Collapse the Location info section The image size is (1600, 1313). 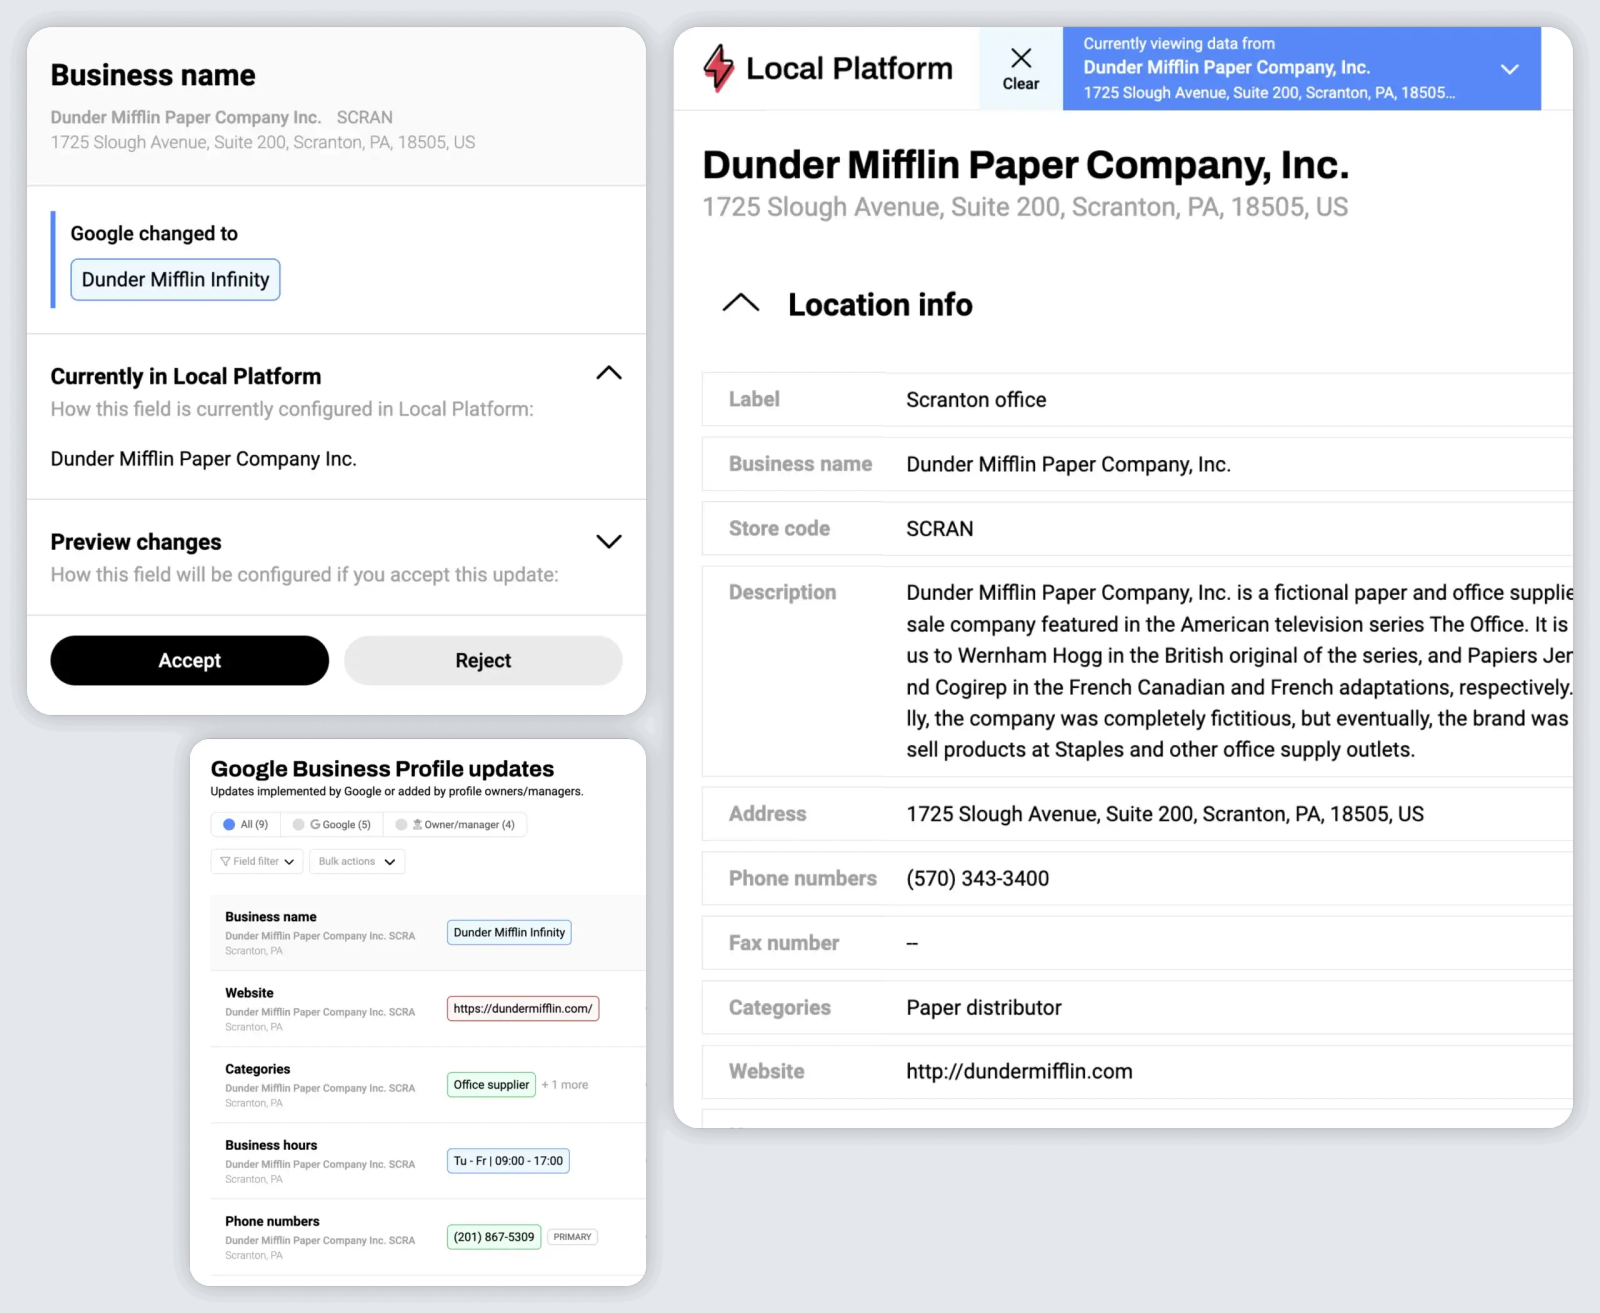pyautogui.click(x=741, y=303)
